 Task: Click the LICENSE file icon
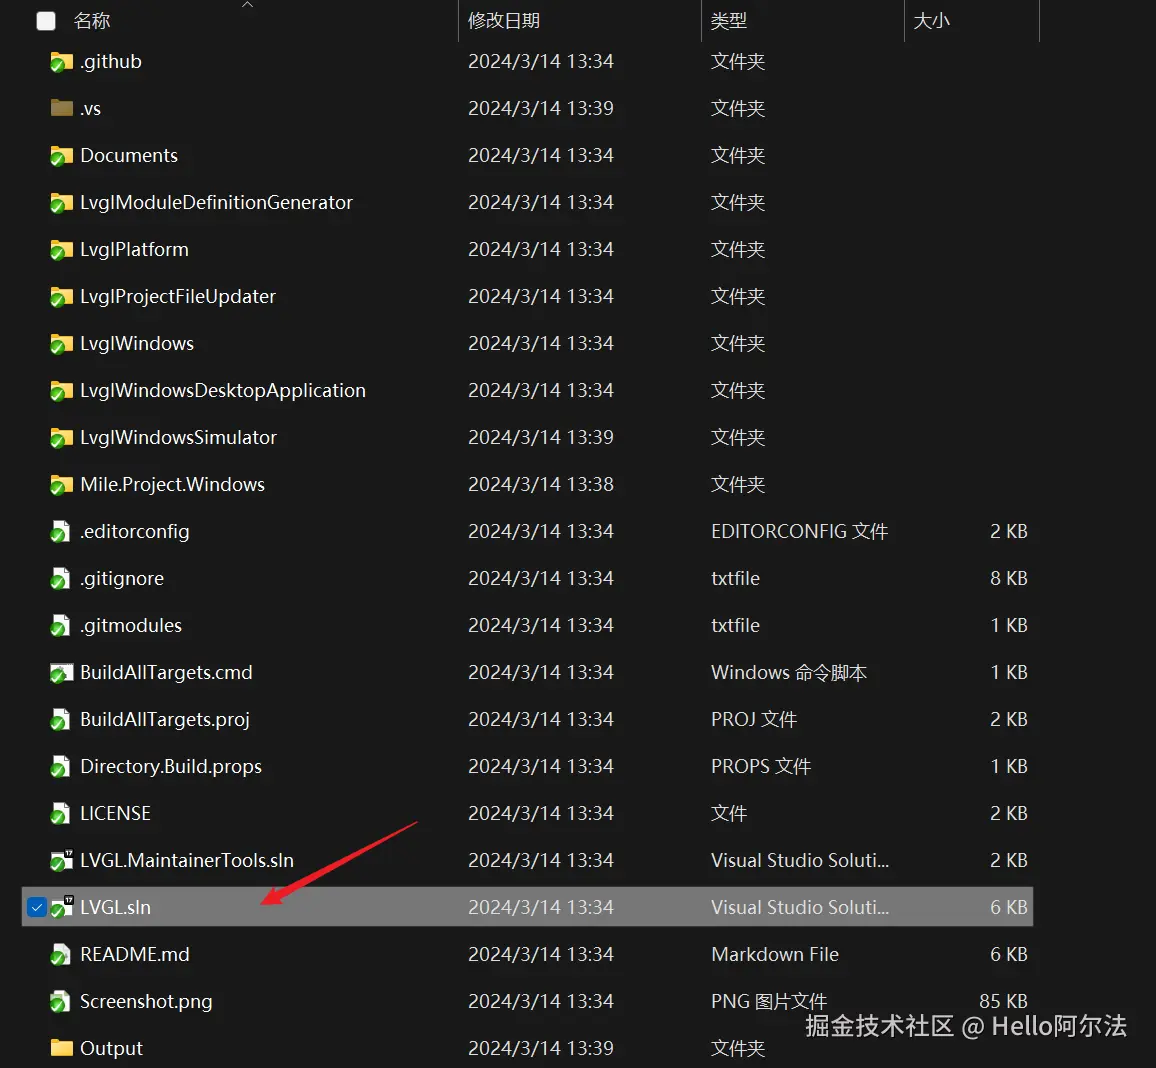[x=60, y=814]
